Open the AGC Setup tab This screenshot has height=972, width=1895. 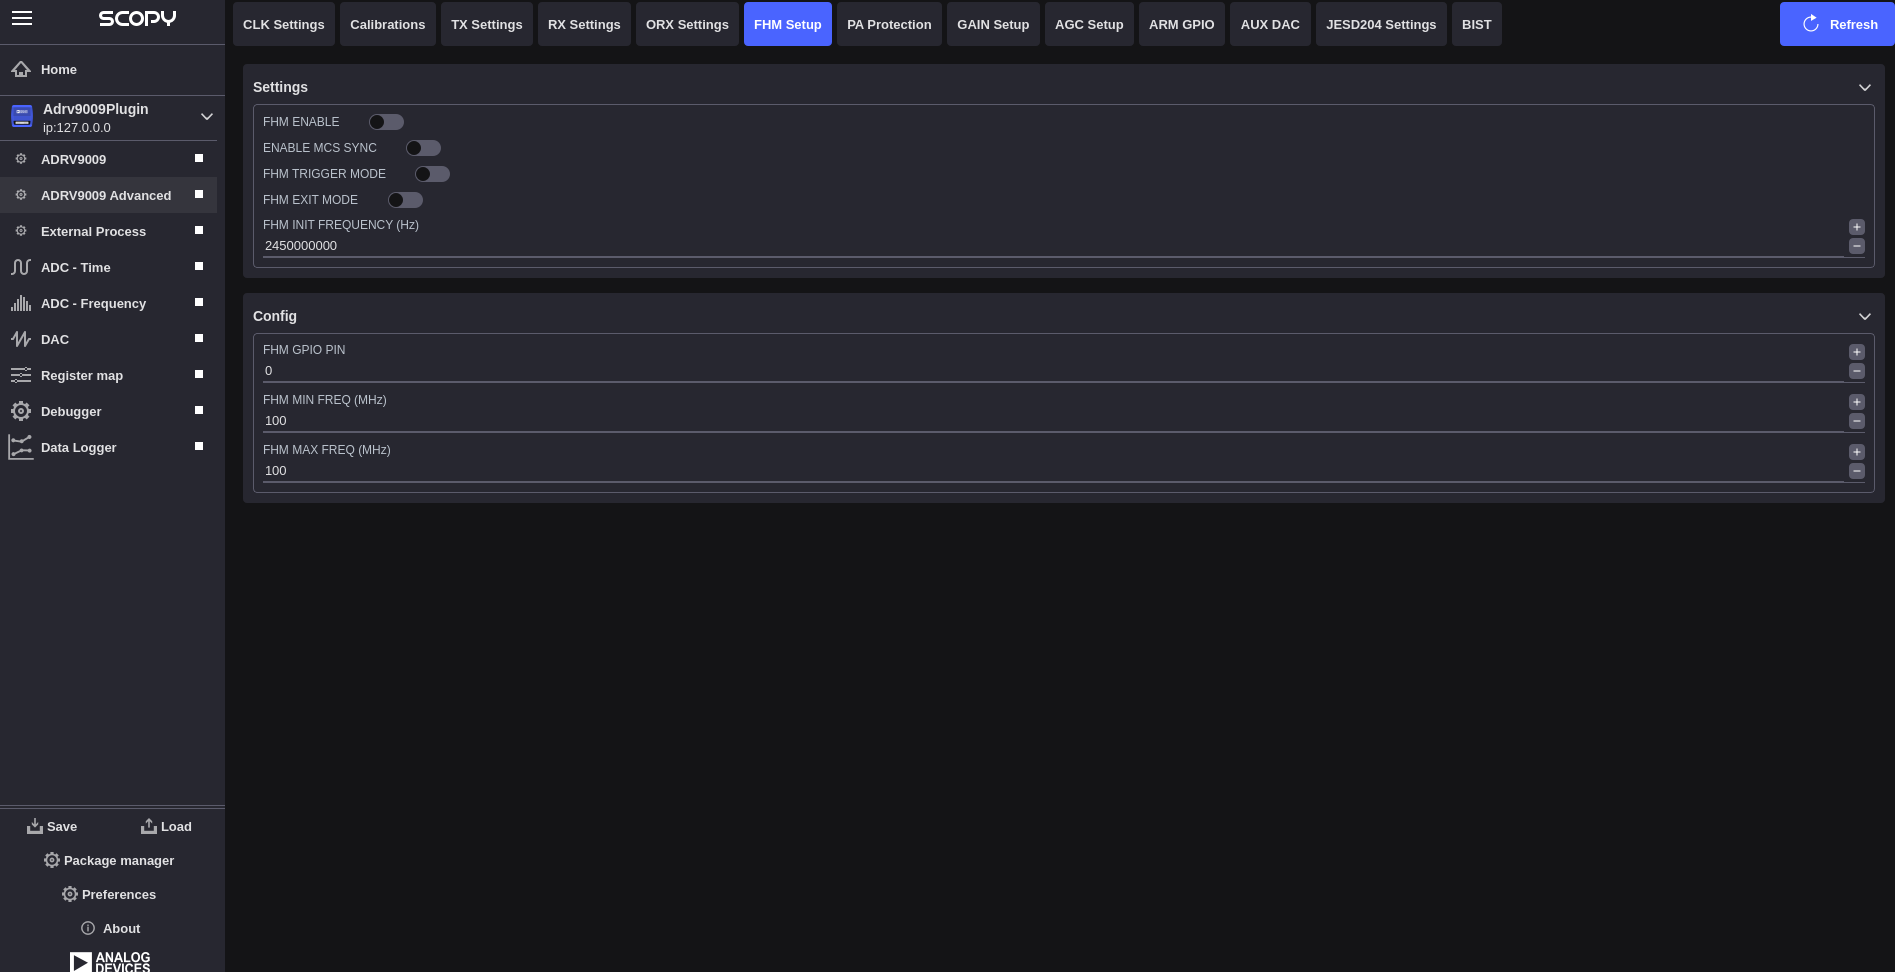[1089, 24]
